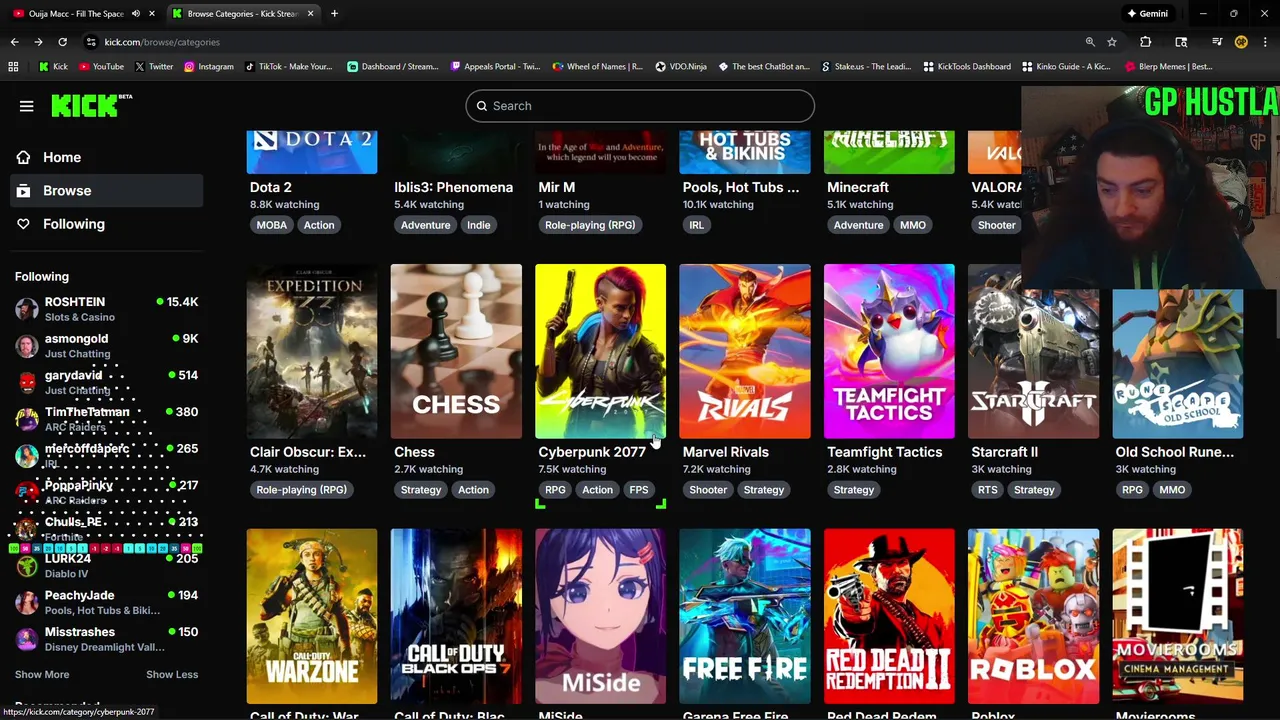The width and height of the screenshot is (1280, 720).
Task: Open browser extensions puzzle icon
Action: pyautogui.click(x=1146, y=42)
